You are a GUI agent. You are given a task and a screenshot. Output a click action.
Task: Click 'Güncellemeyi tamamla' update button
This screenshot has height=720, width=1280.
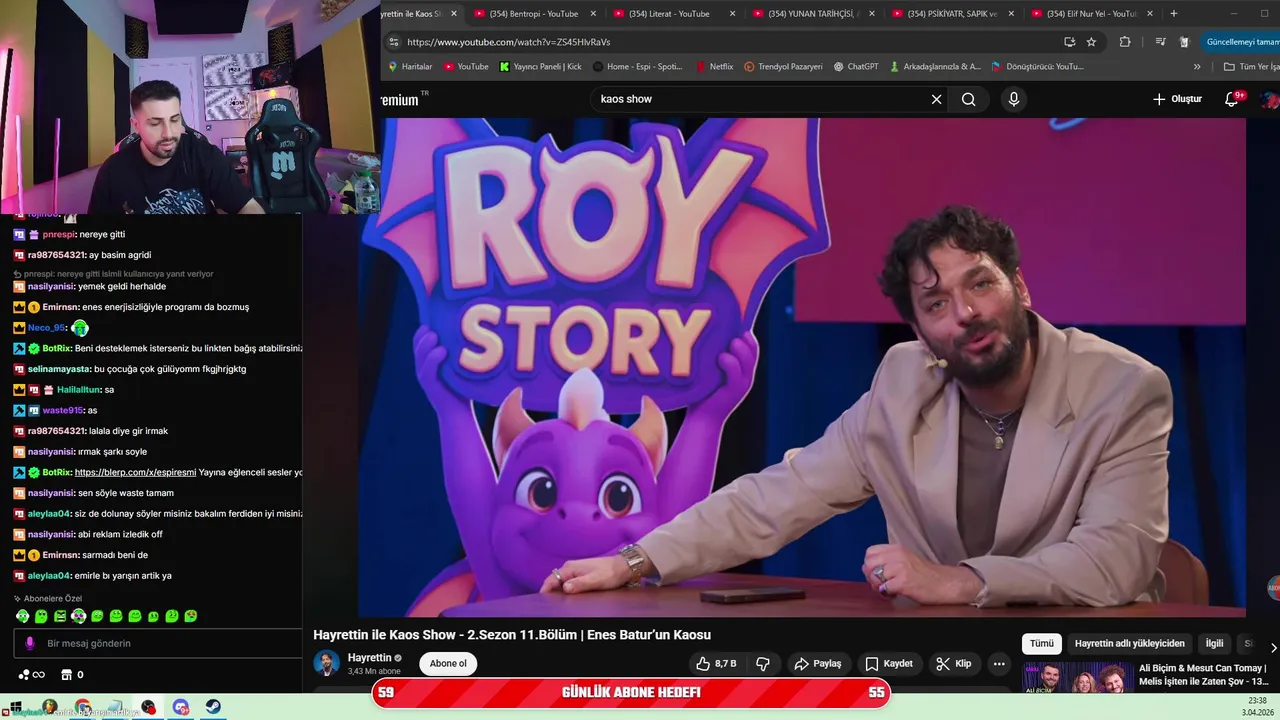[x=1243, y=42]
